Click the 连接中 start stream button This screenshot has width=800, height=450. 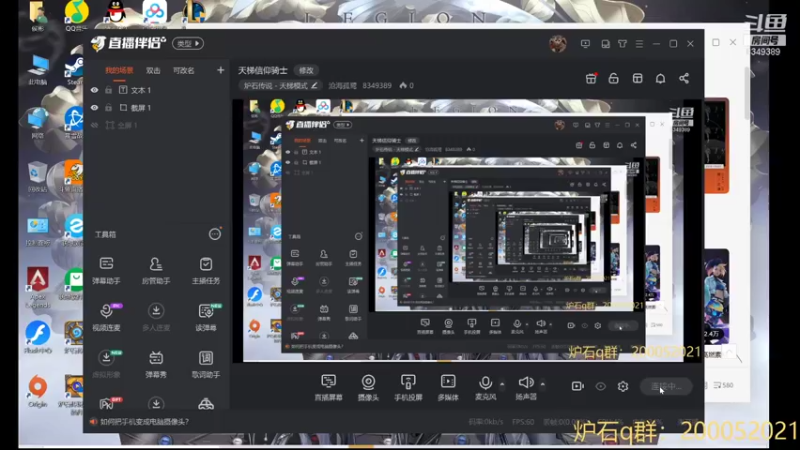(666, 386)
